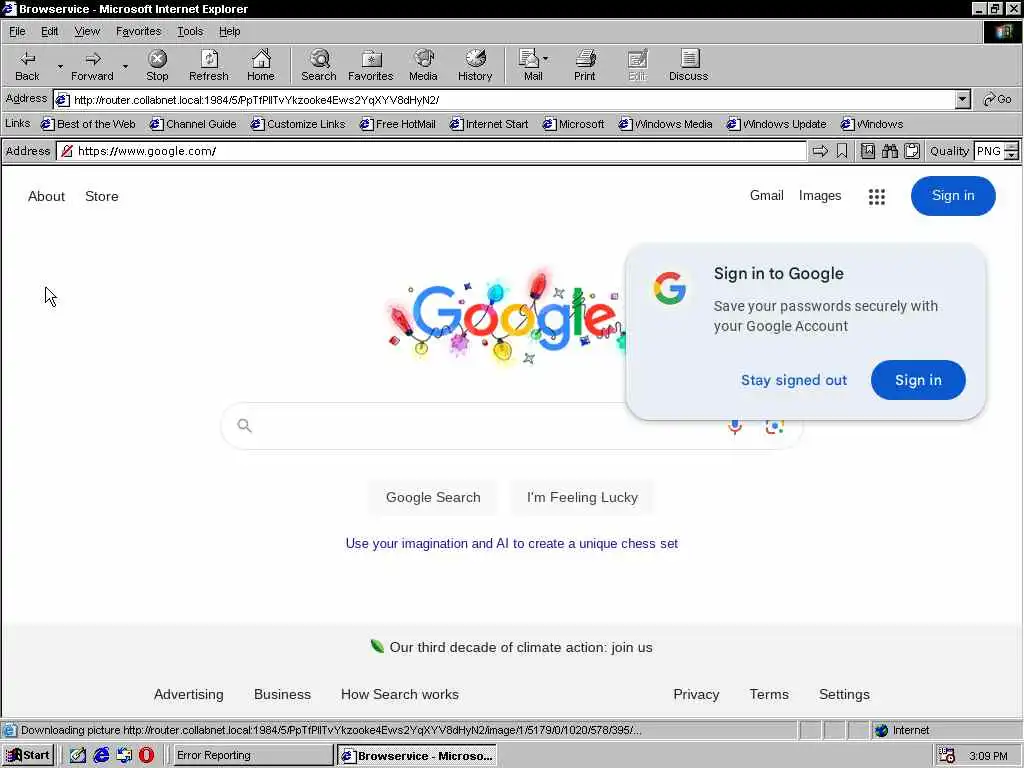Open the Settings footer link

(844, 695)
